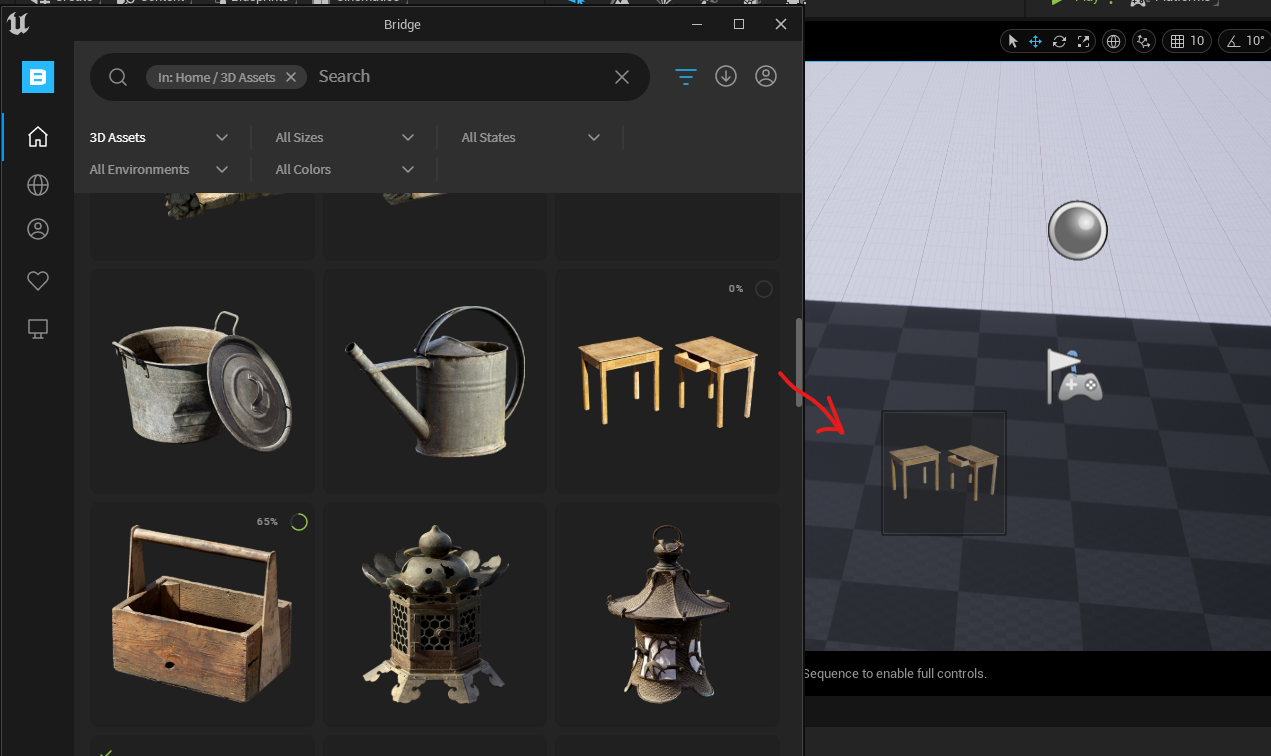This screenshot has height=756, width=1271.
Task: Click the '65%' label on the toolbox card
Action: click(267, 521)
